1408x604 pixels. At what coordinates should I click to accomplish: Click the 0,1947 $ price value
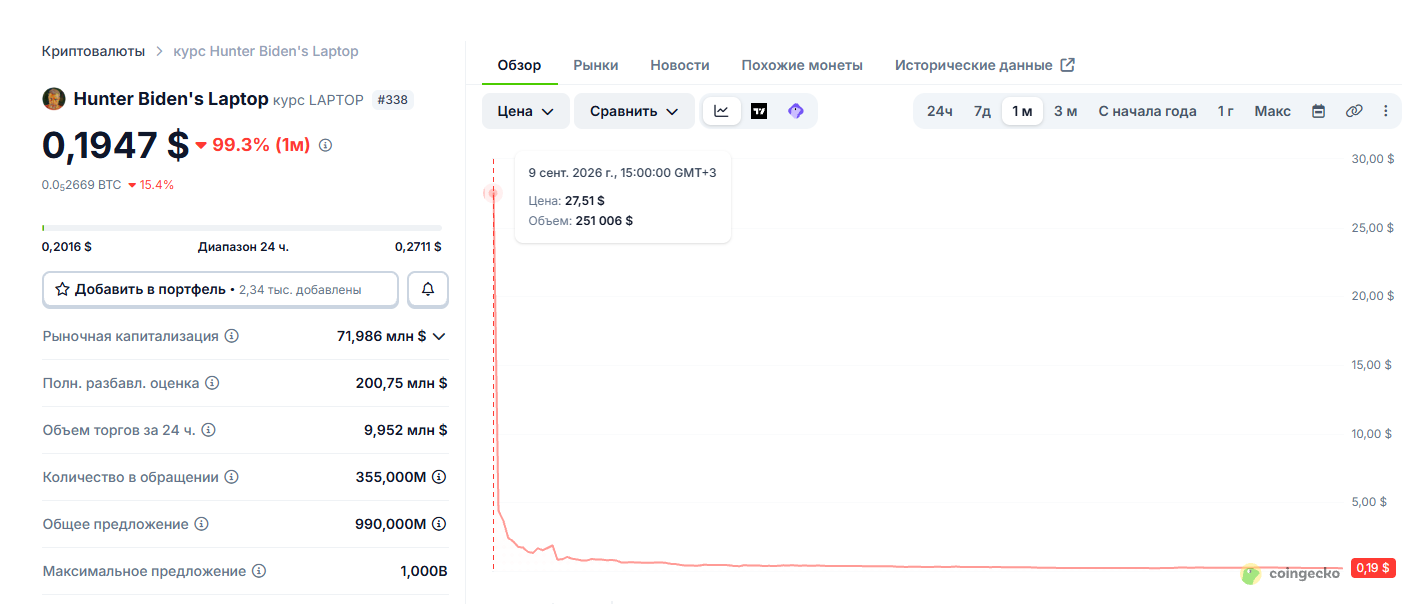tap(115, 145)
